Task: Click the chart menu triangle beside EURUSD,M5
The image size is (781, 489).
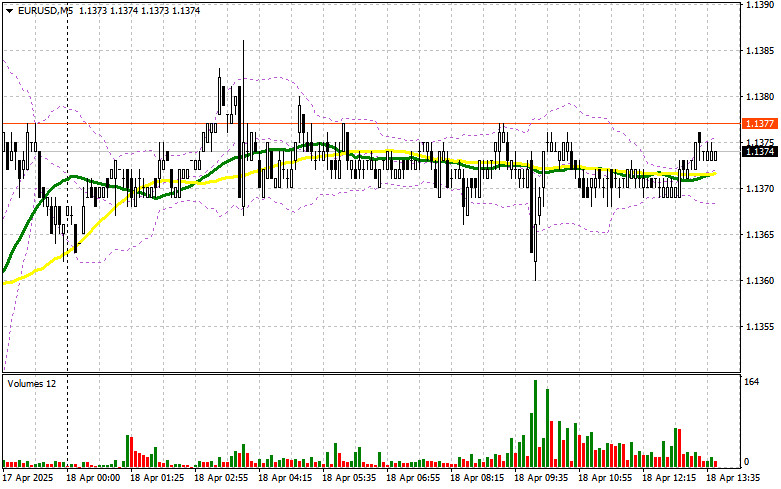Action: (x=9, y=10)
